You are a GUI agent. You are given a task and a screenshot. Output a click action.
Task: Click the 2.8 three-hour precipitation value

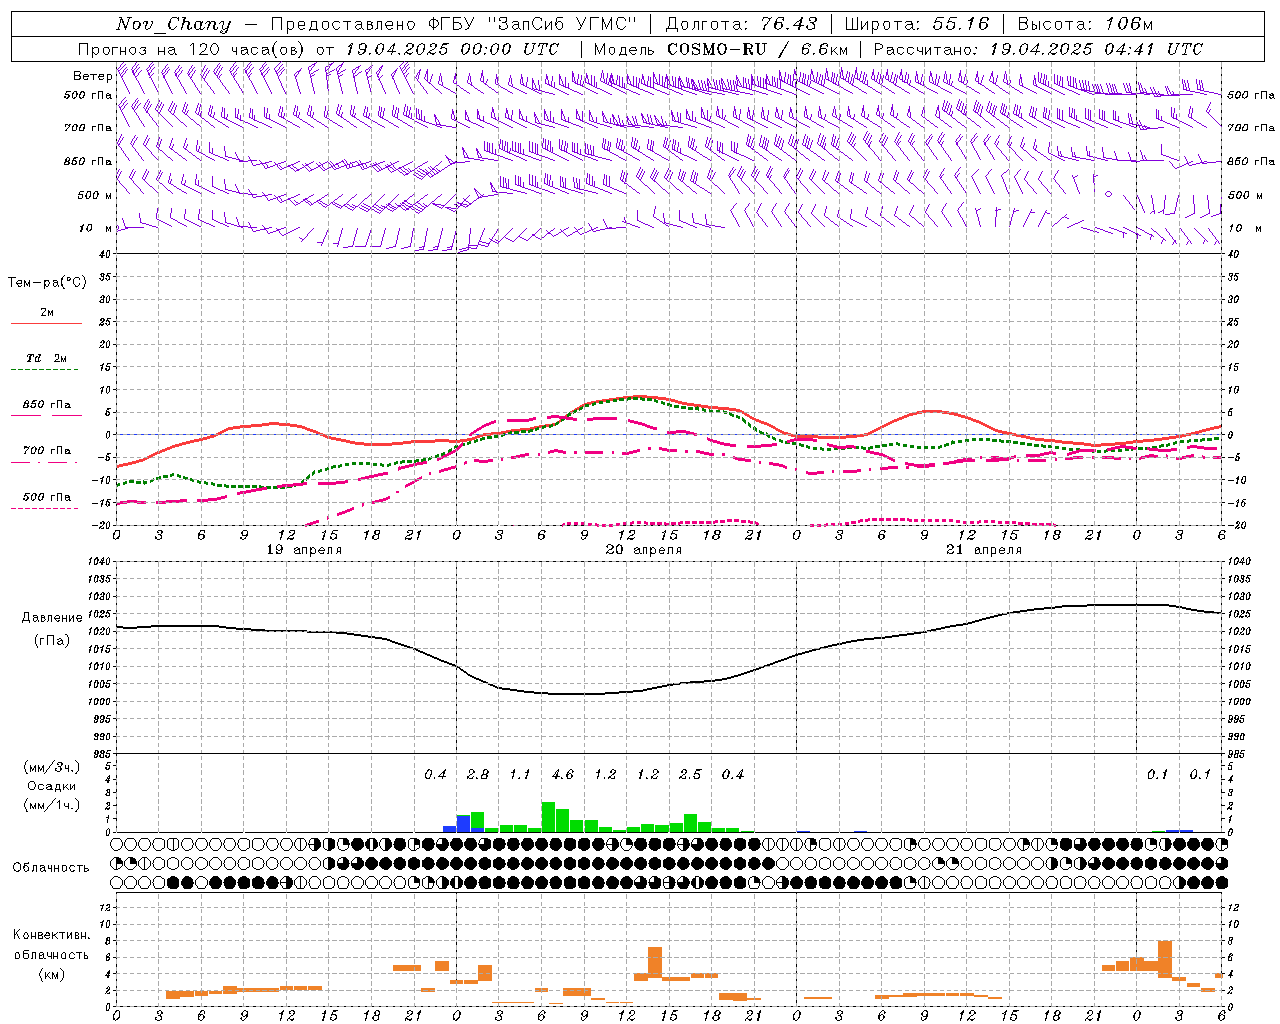tap(478, 775)
